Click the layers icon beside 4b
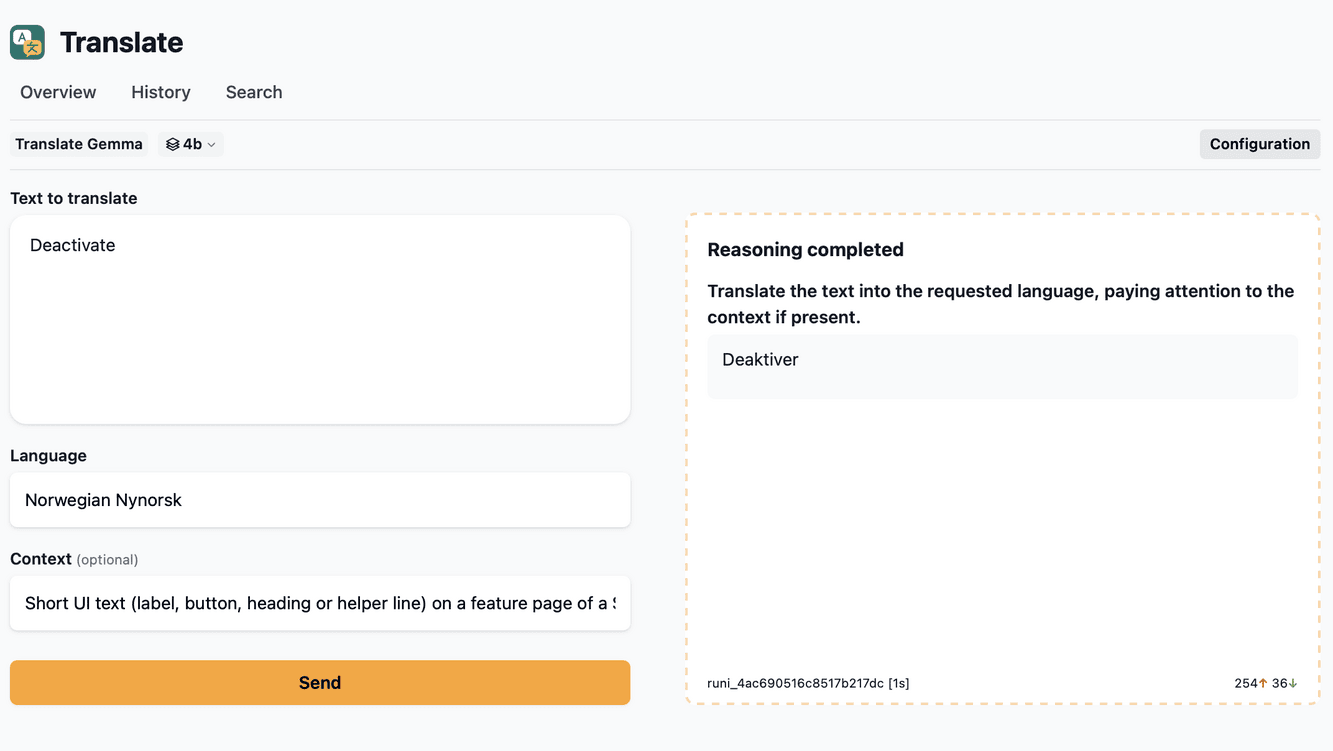This screenshot has width=1333, height=751. pyautogui.click(x=172, y=144)
